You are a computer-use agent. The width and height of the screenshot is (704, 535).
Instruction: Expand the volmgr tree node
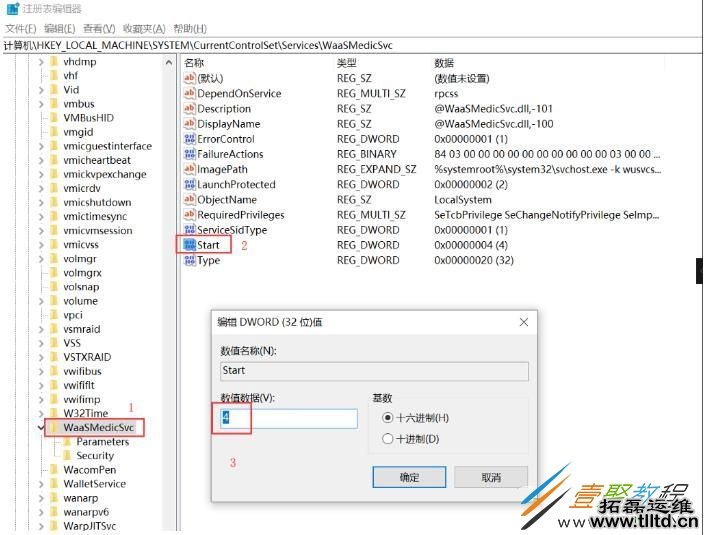coord(41,259)
